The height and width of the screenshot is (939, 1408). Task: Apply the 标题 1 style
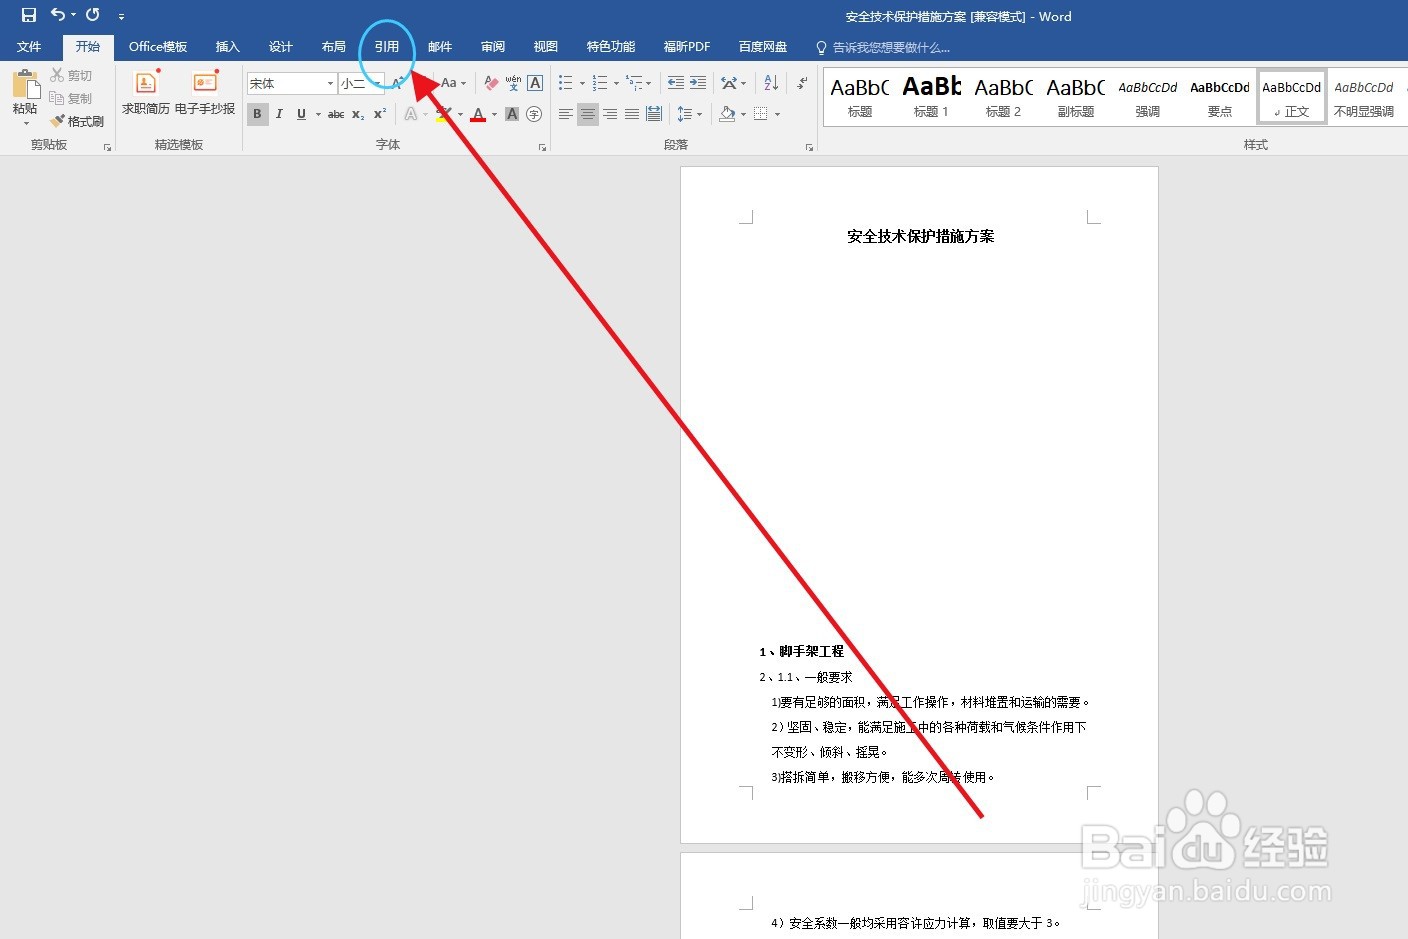(930, 96)
